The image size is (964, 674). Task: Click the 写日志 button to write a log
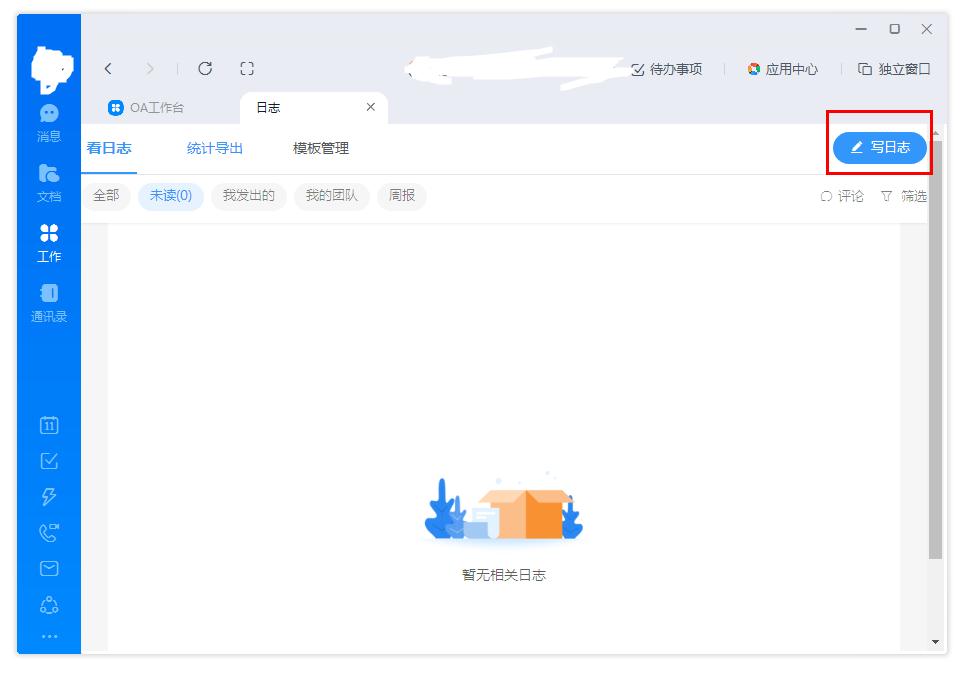[x=879, y=146]
